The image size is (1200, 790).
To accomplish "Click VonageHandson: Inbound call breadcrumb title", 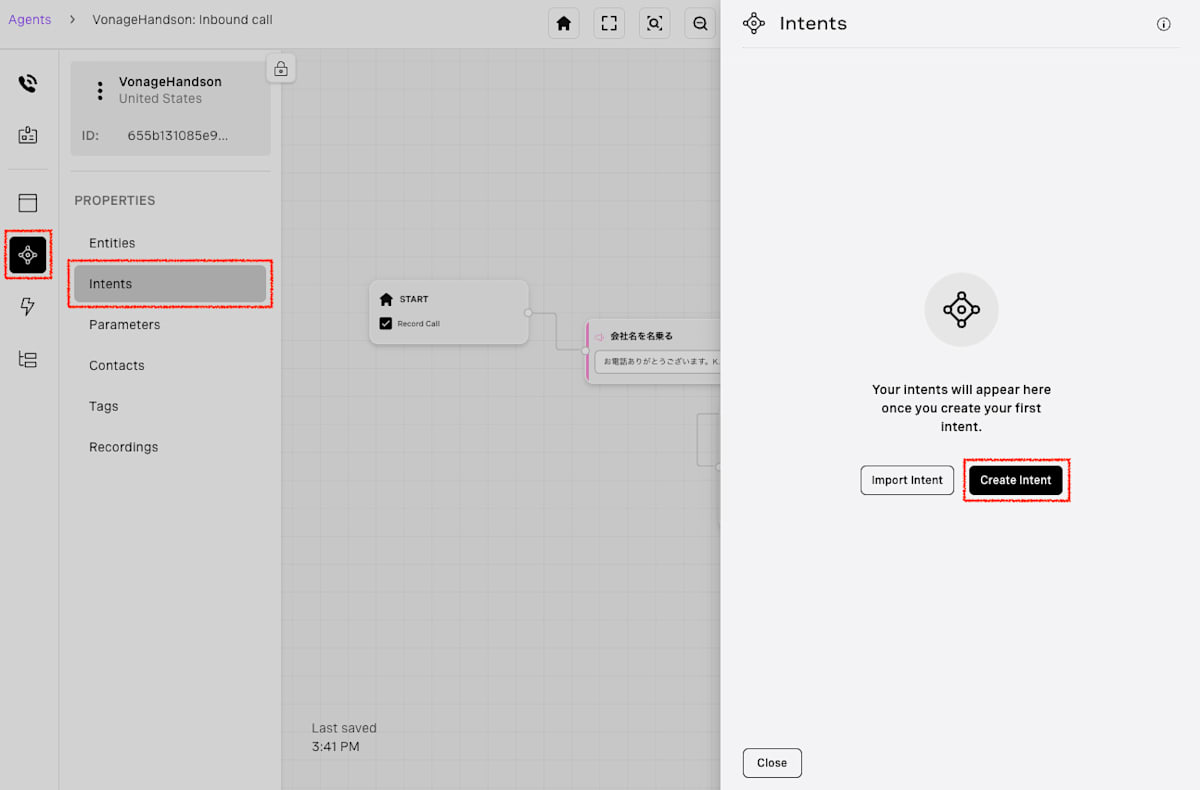I will point(182,20).
